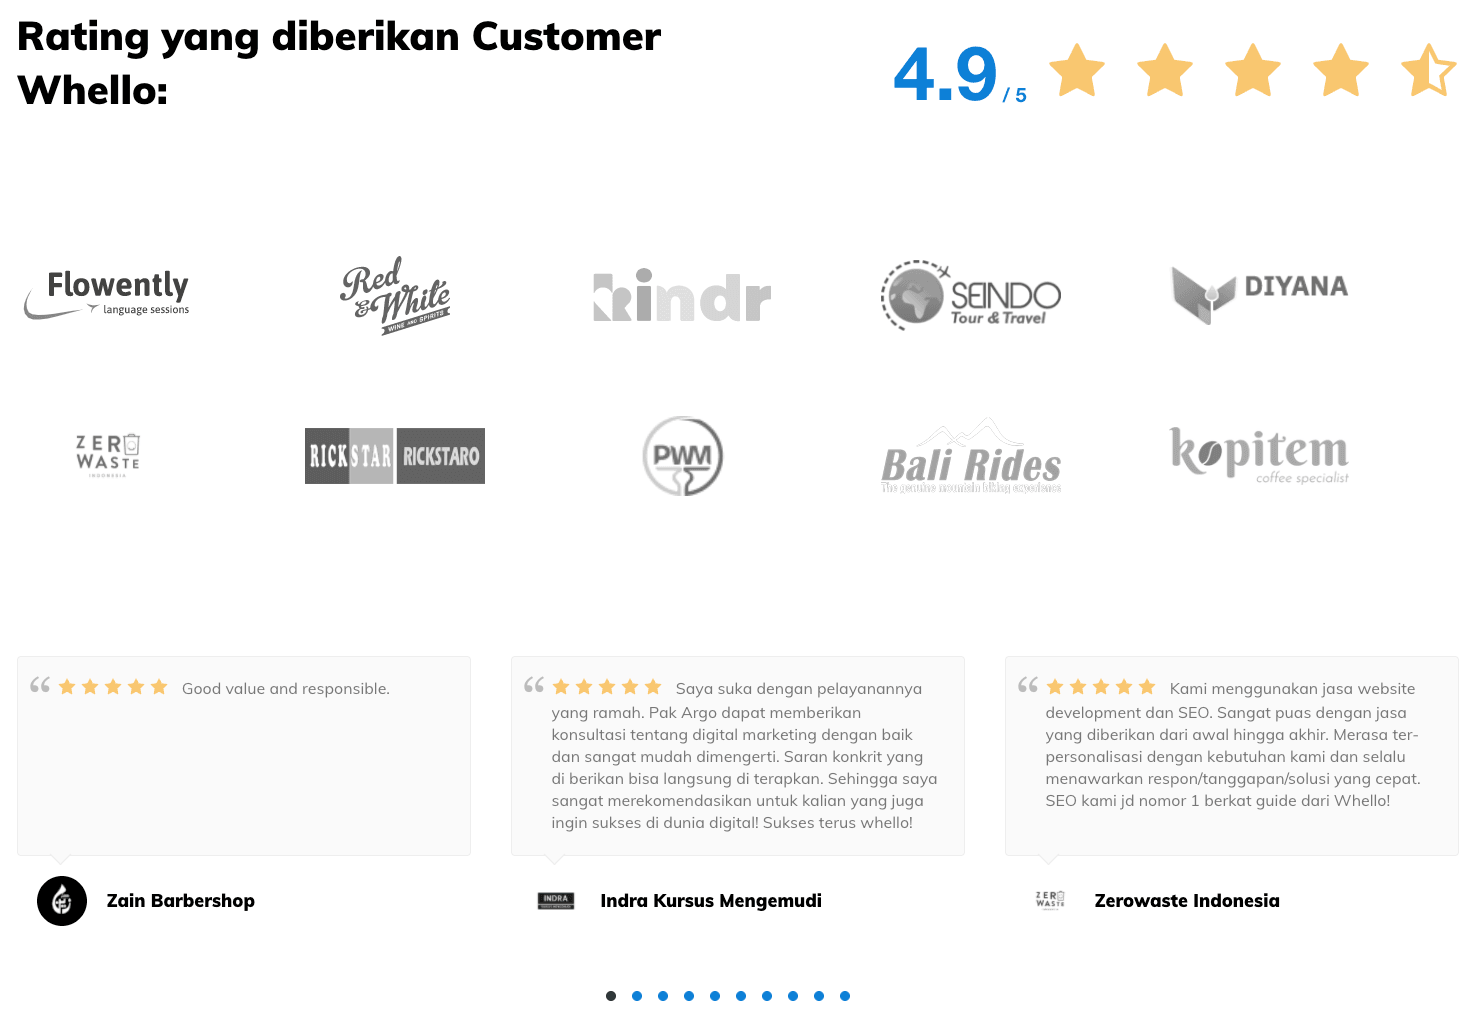Screen dimensions: 1480x1013
Task: Click the Zain Barbershop avatar
Action: (x=62, y=901)
